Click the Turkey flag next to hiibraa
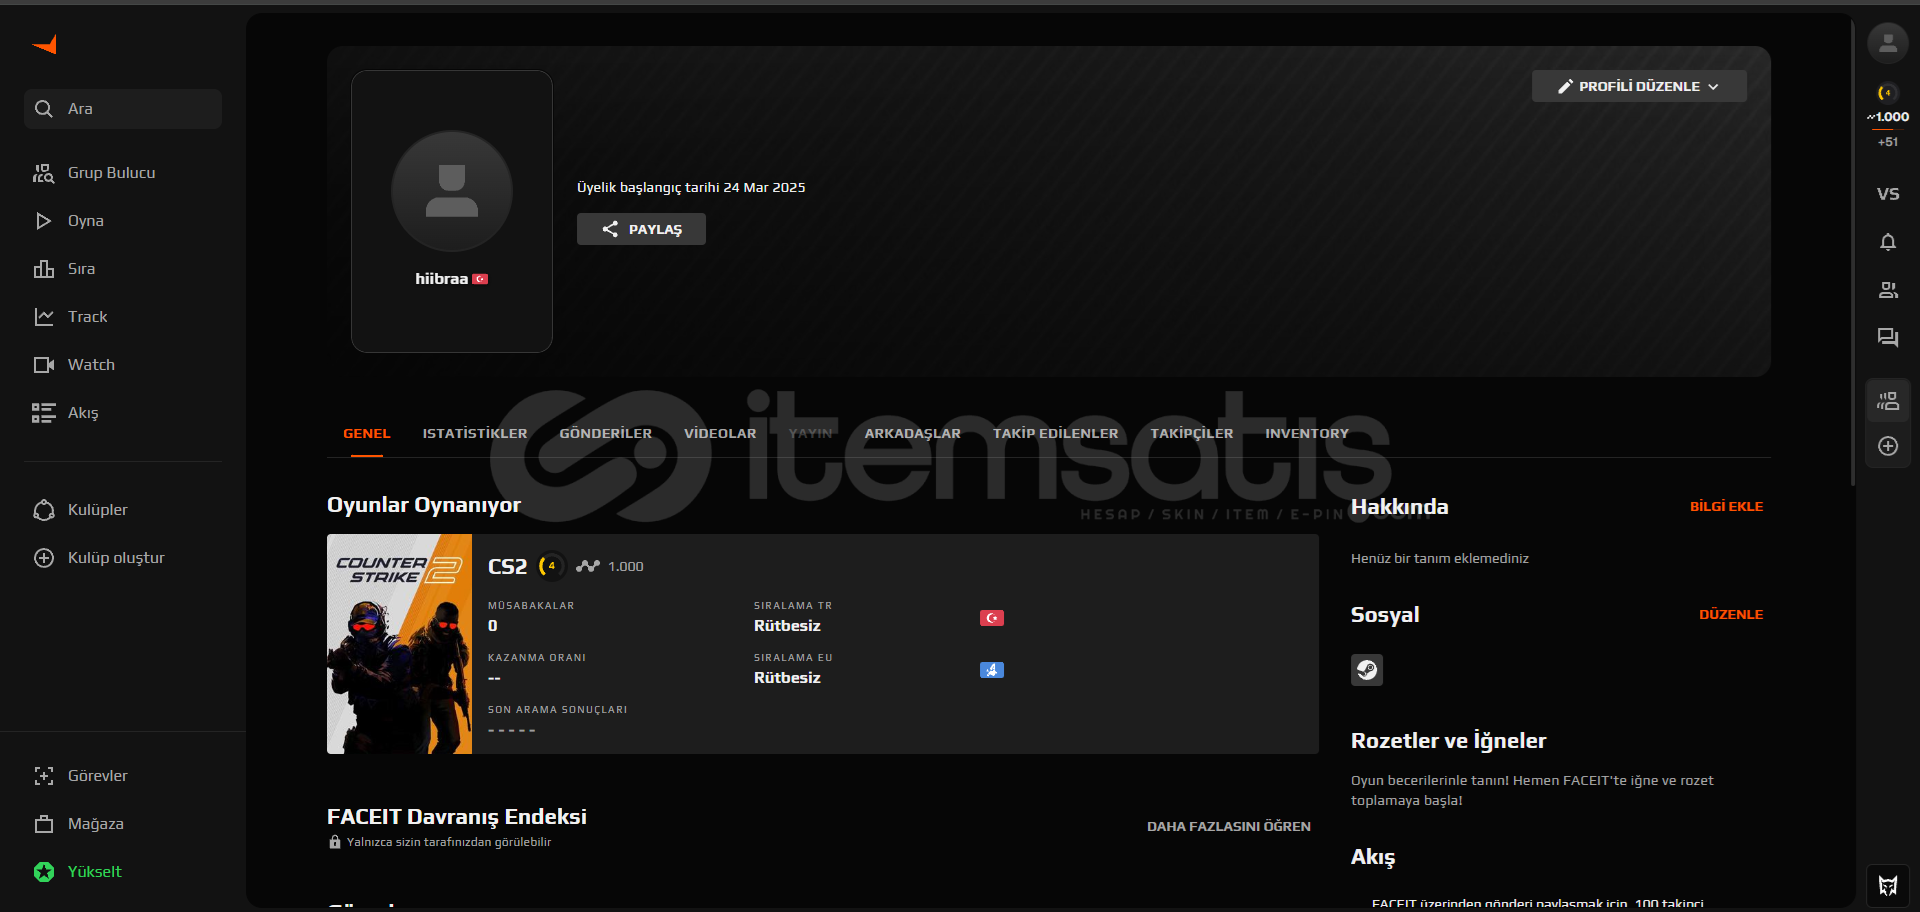 480,279
